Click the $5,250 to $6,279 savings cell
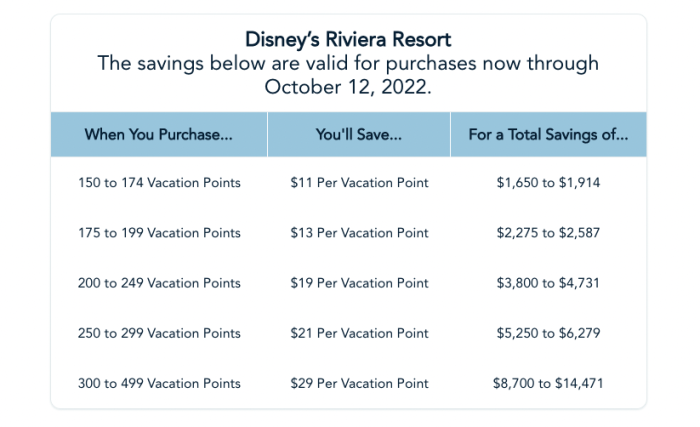The width and height of the screenshot is (700, 427). (x=548, y=333)
